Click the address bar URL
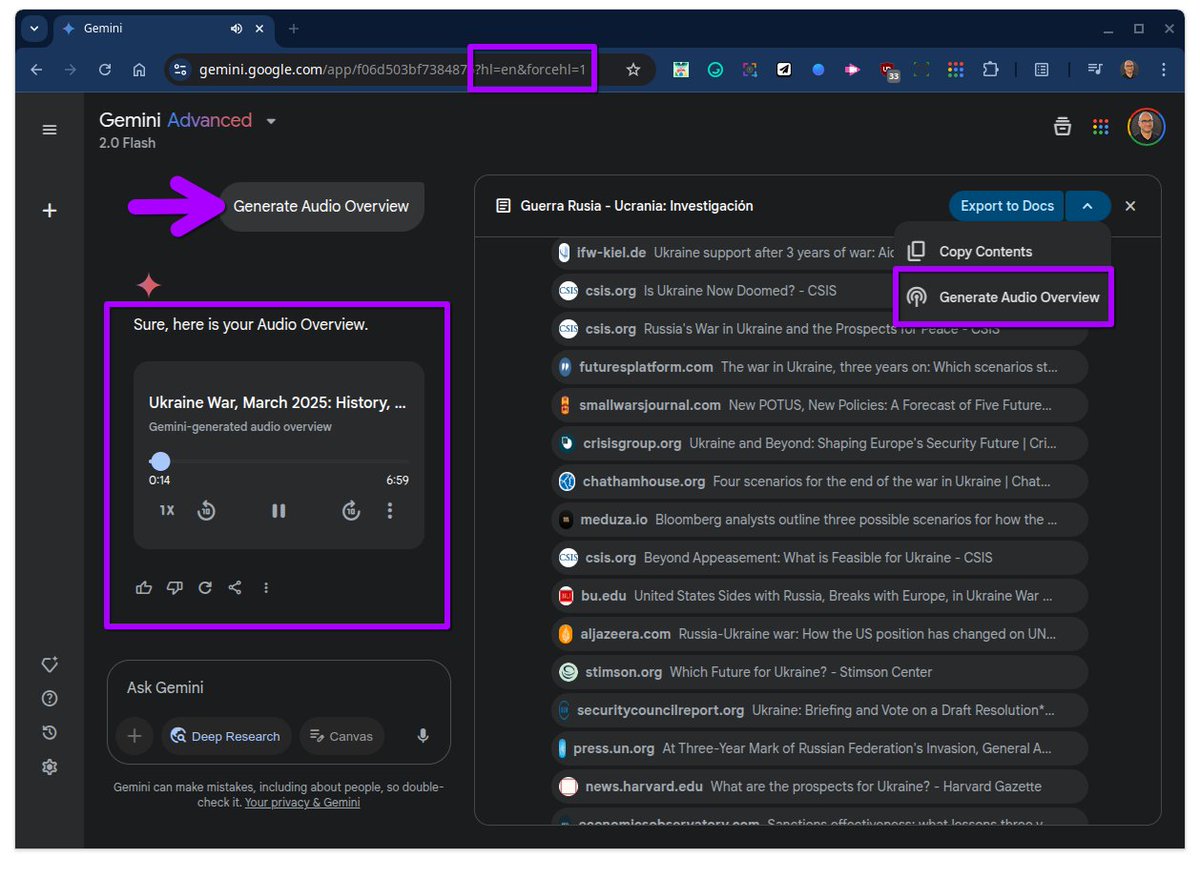 [x=392, y=70]
